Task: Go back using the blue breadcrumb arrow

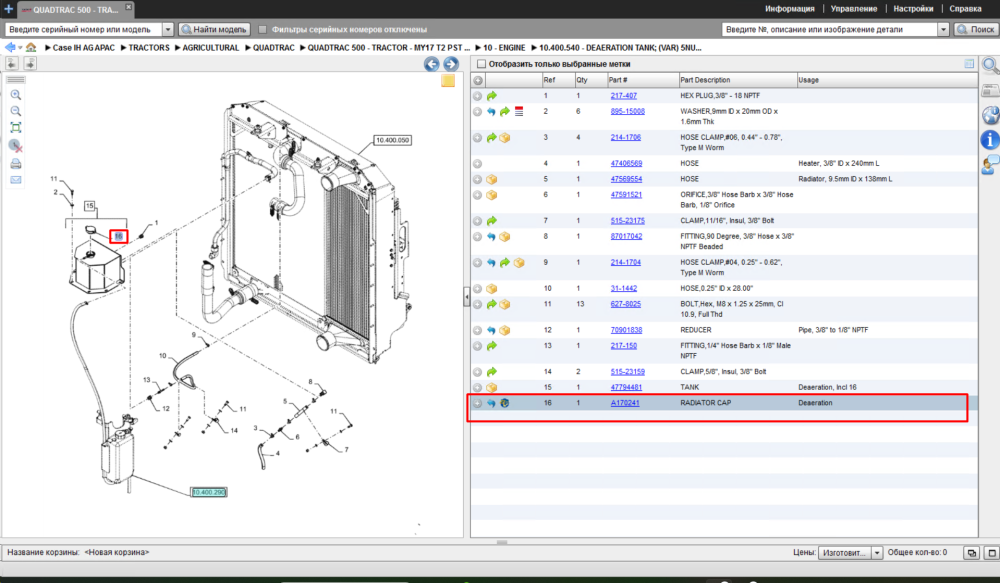Action: pyautogui.click(x=10, y=48)
